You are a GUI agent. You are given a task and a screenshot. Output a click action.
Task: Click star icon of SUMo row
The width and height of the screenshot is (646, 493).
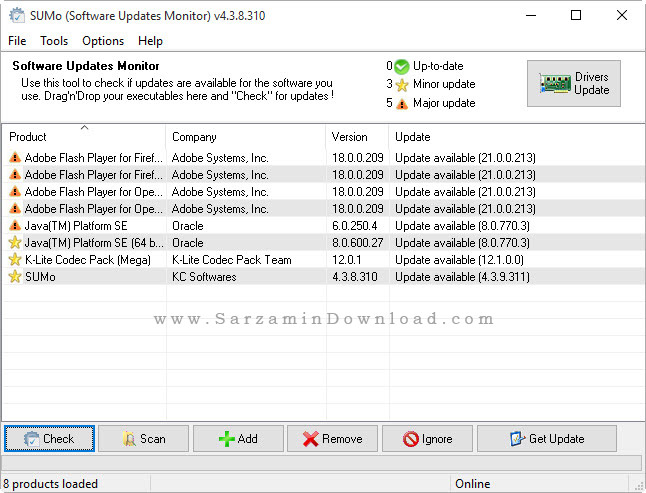click(15, 276)
